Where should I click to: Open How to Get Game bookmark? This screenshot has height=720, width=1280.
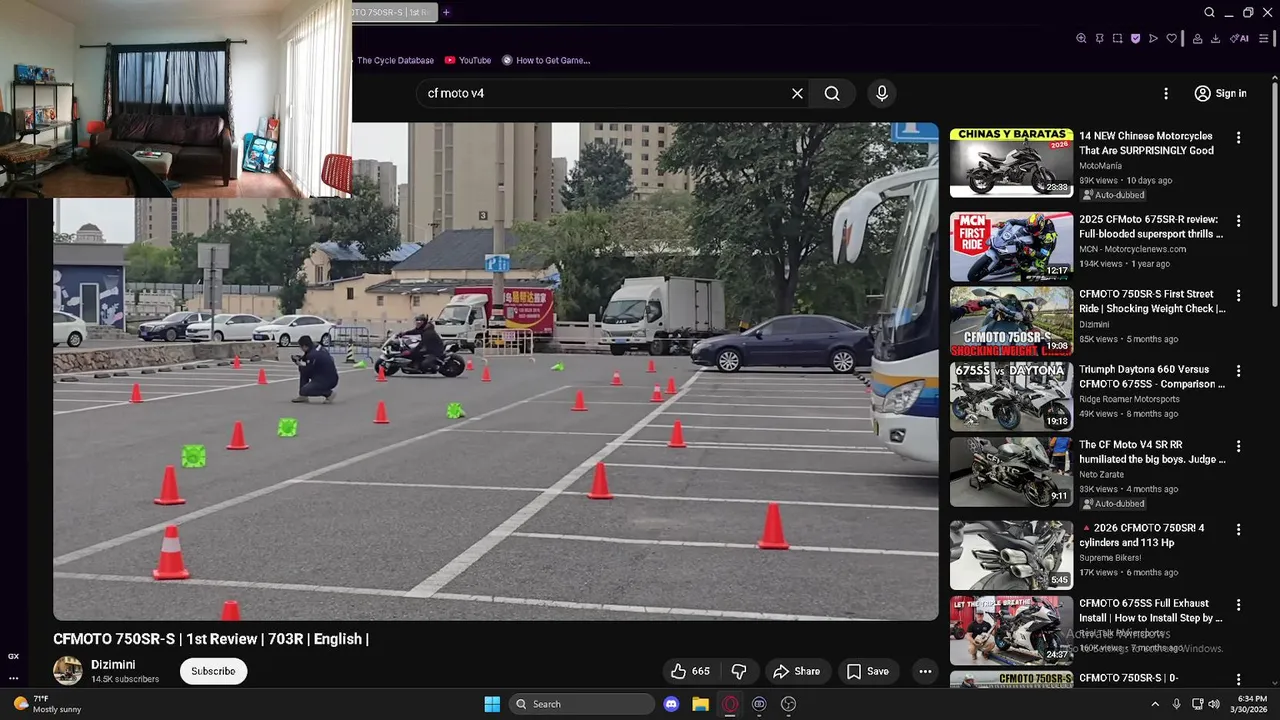pos(546,60)
